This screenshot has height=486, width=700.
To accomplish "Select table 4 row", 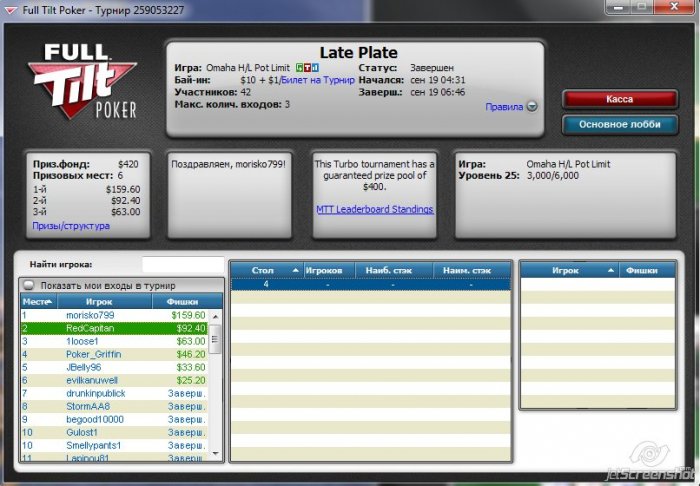I will pos(371,284).
